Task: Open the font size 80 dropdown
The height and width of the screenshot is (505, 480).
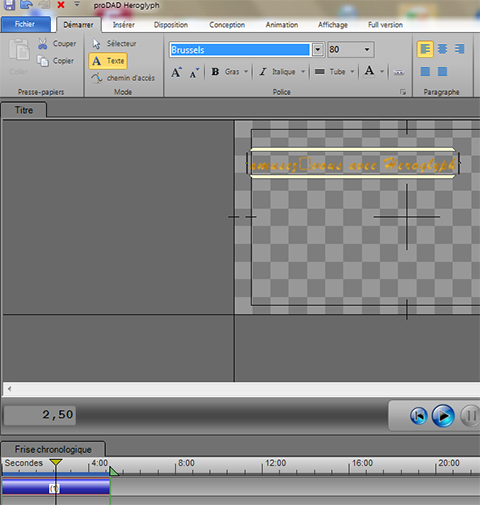Action: pos(367,49)
